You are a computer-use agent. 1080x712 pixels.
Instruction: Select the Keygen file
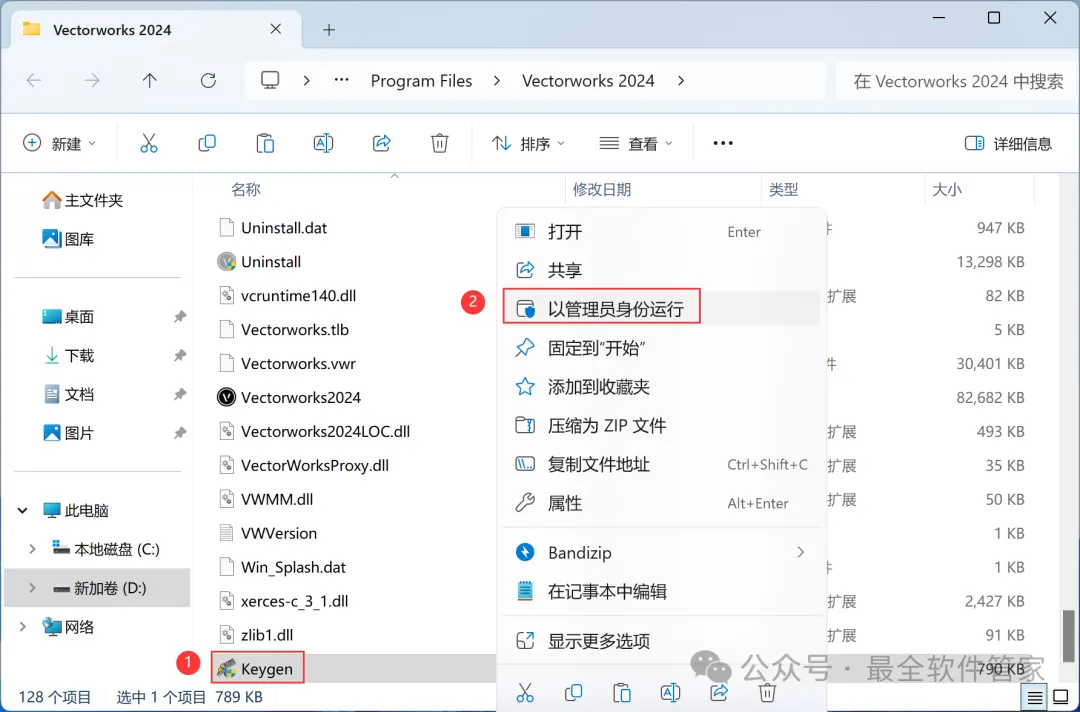(x=258, y=668)
